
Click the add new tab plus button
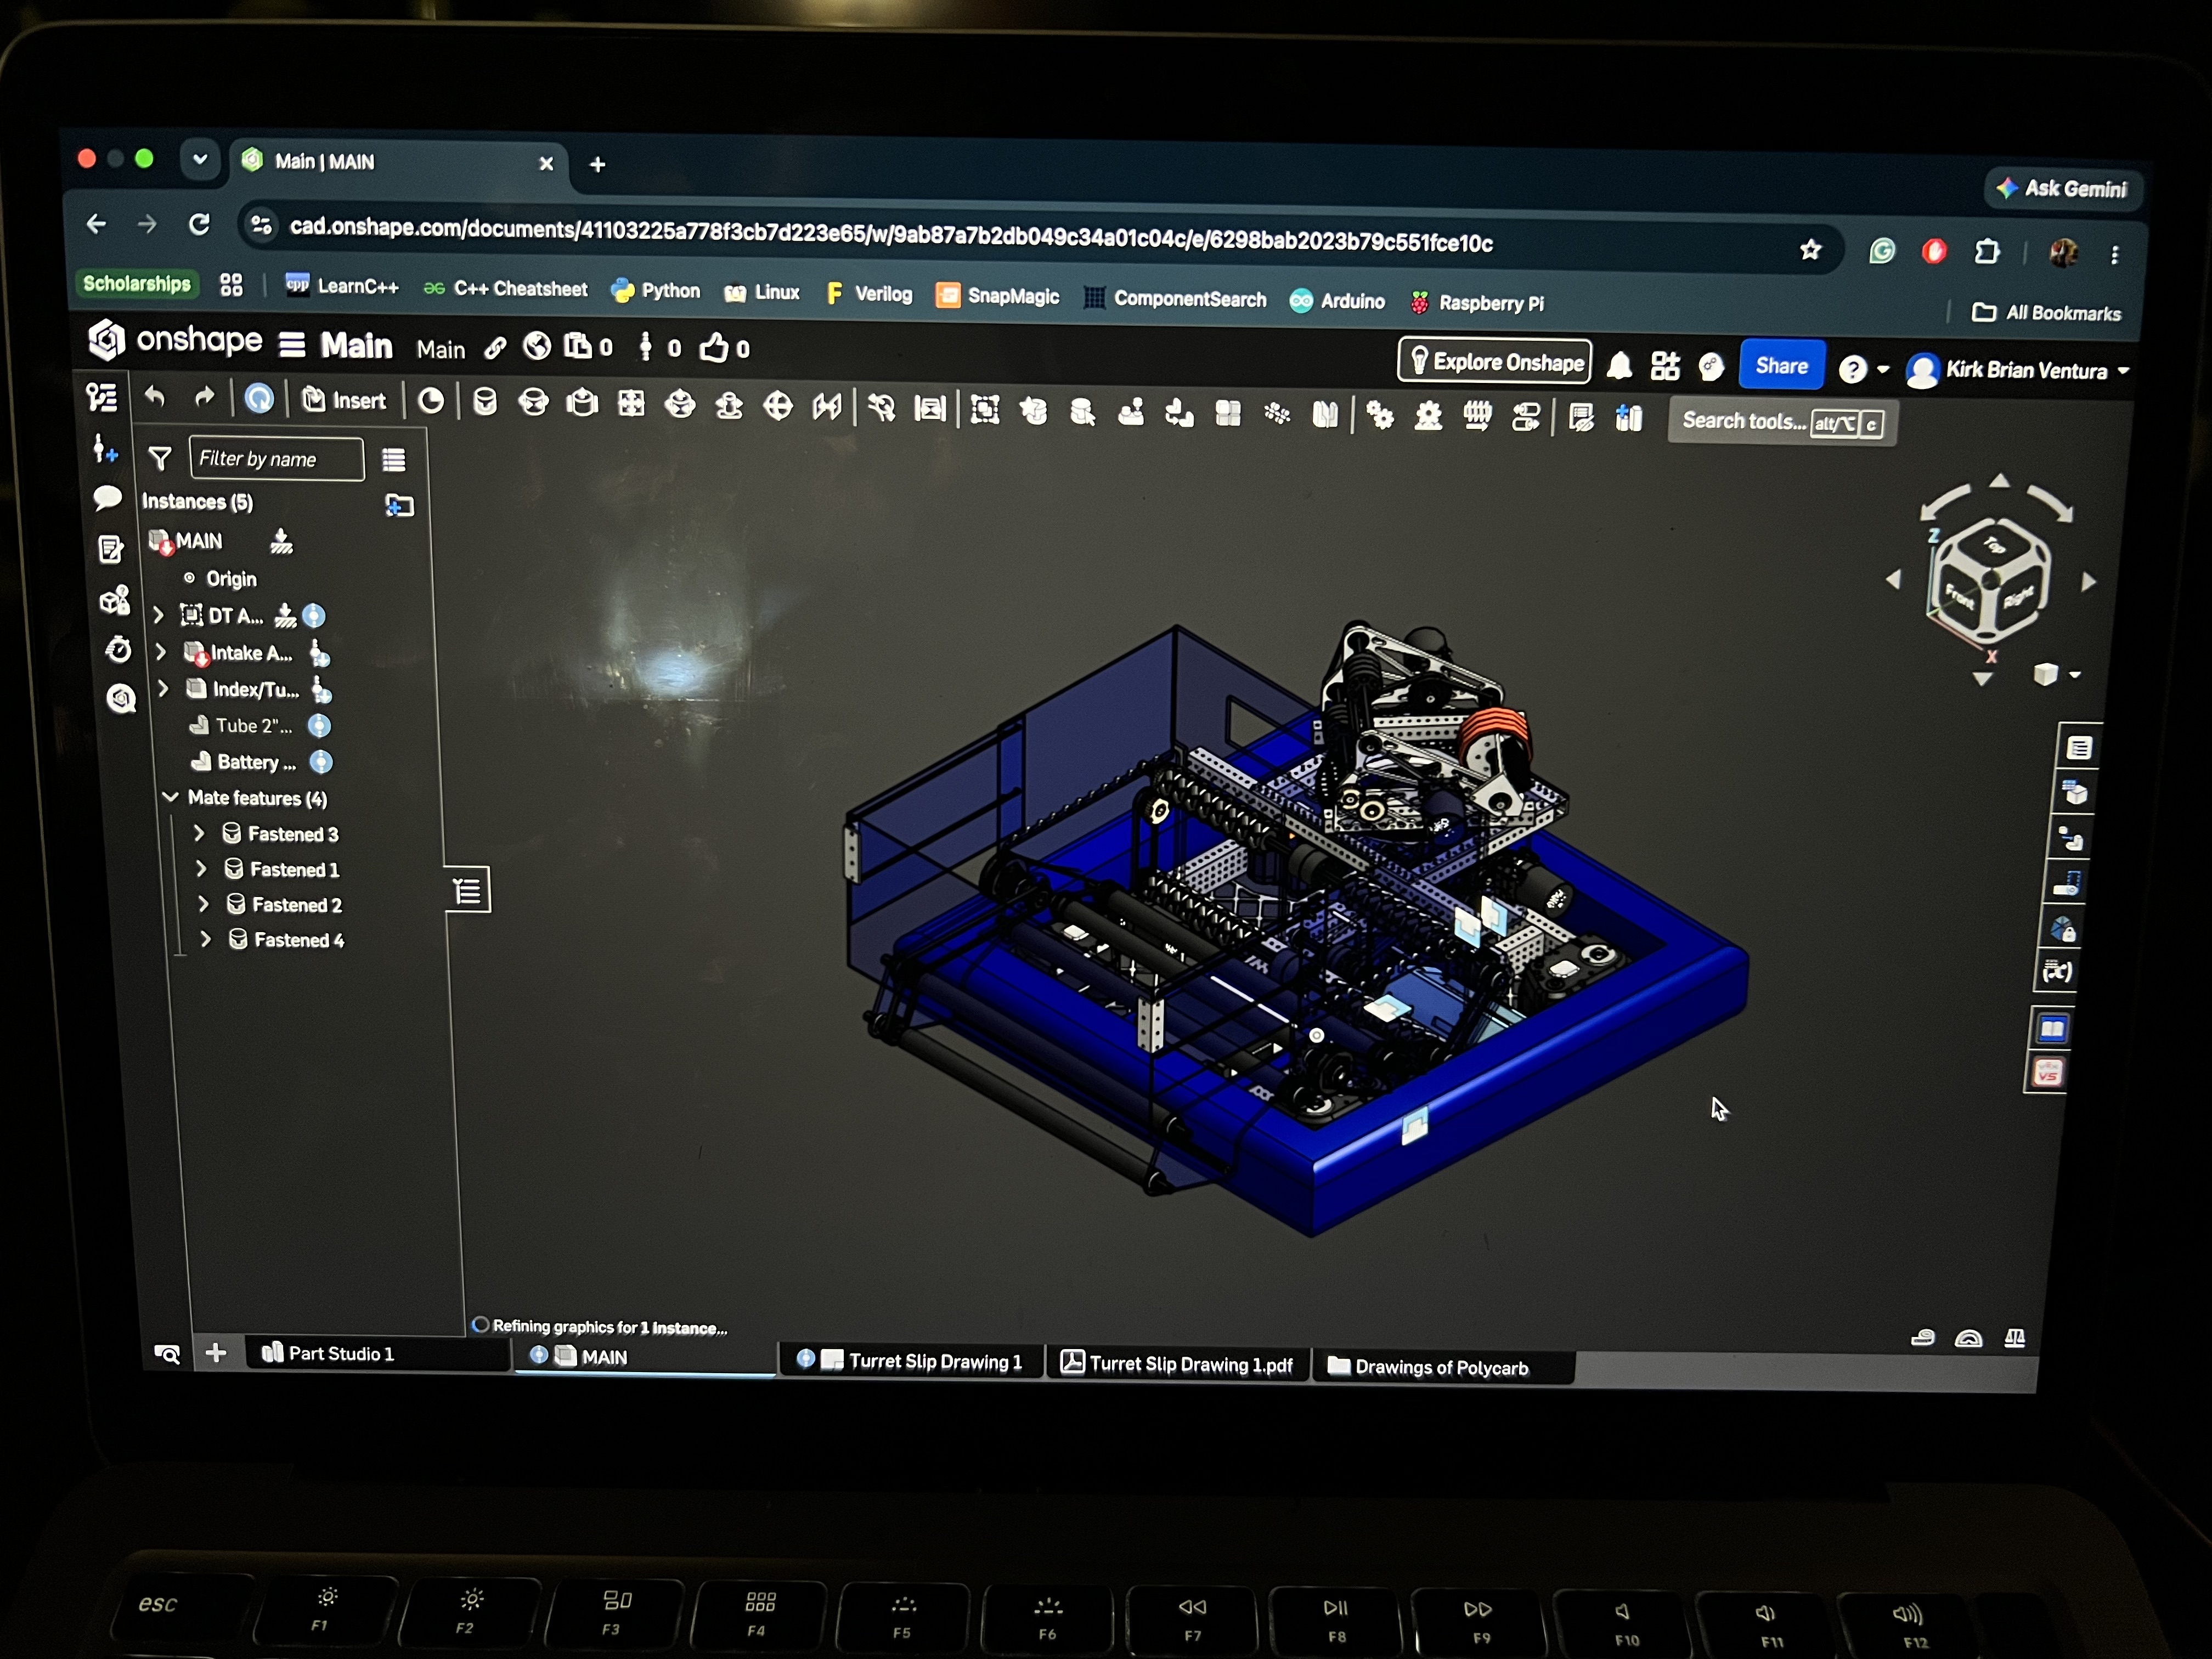click(216, 1353)
